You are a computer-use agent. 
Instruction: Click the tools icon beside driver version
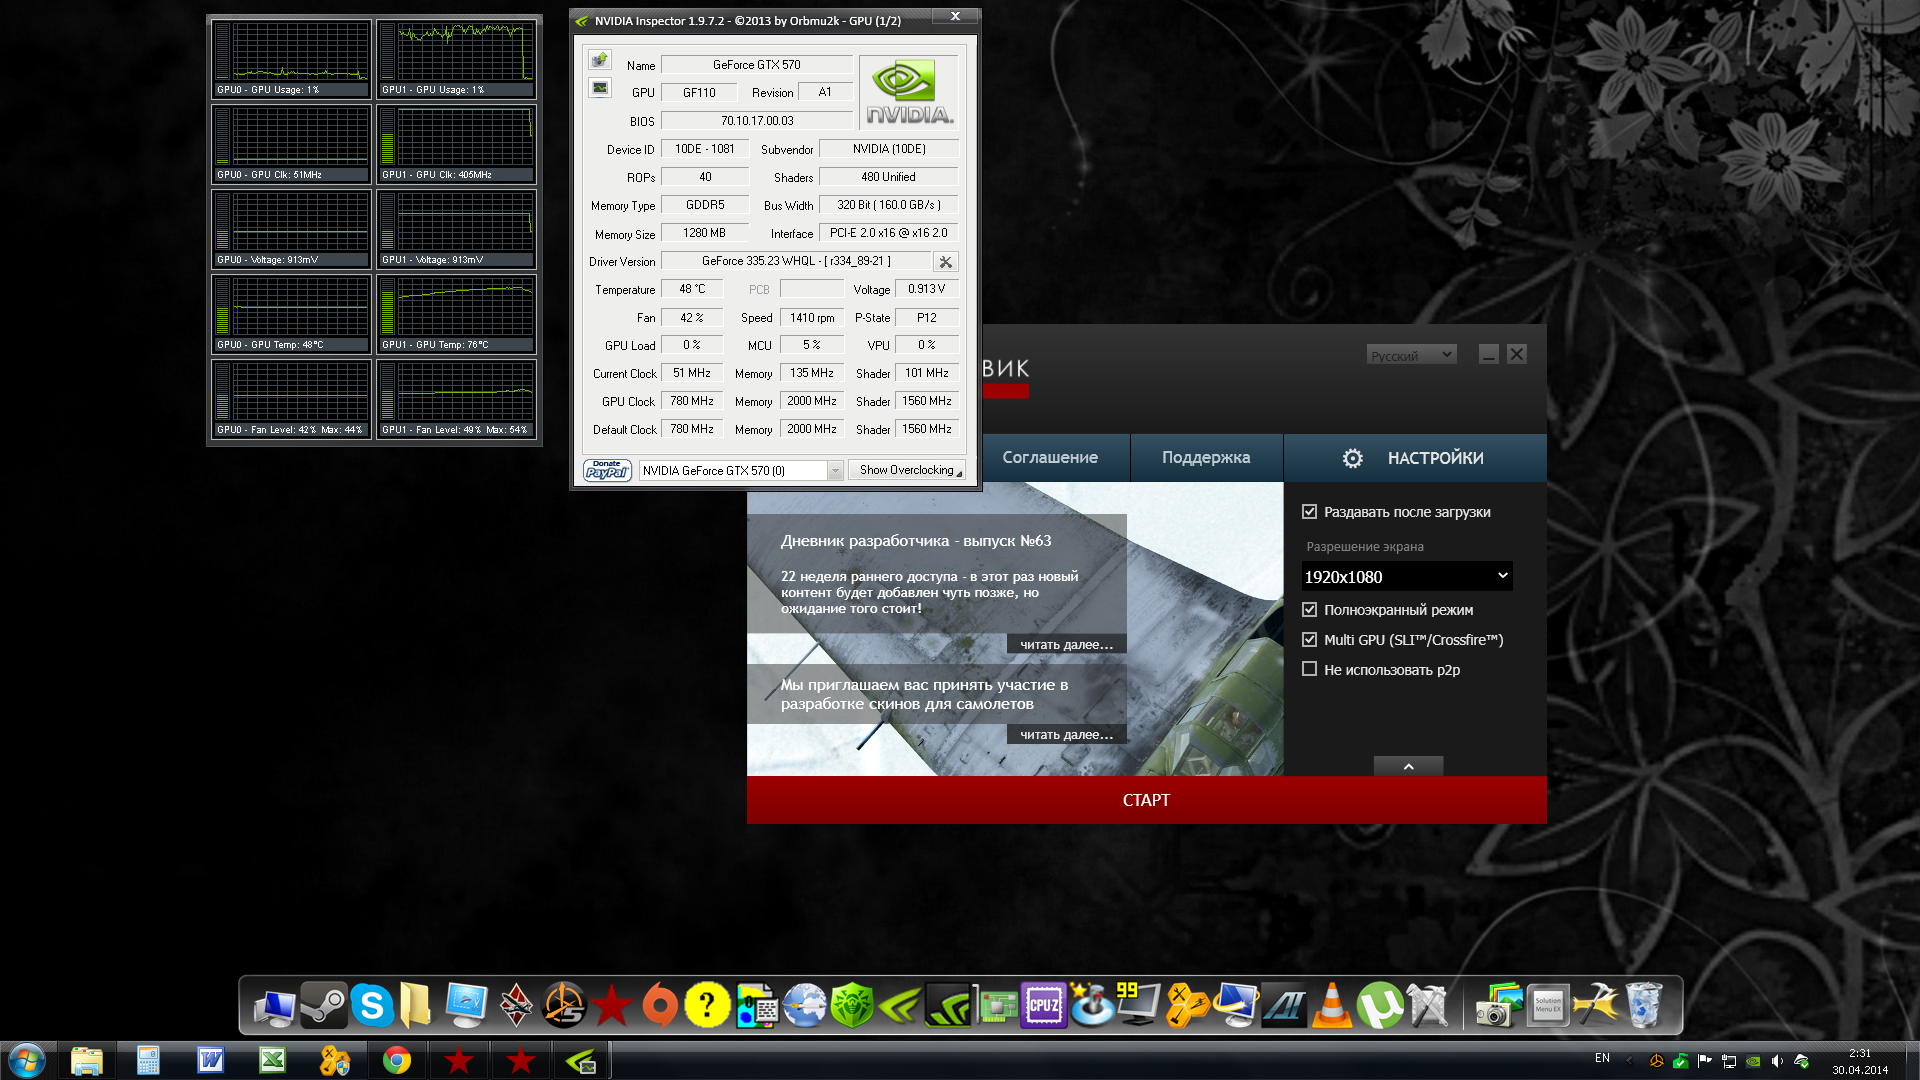(x=945, y=262)
